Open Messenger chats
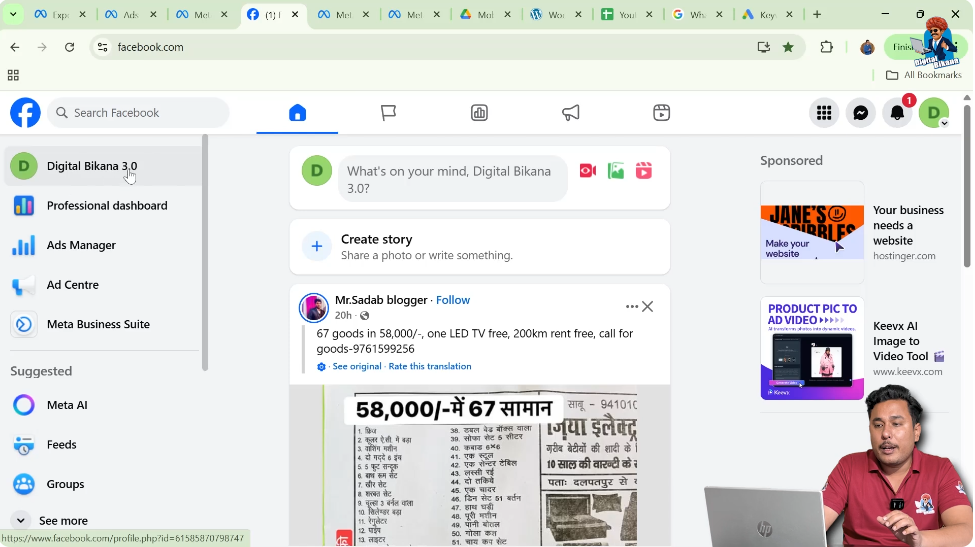Image resolution: width=975 pixels, height=547 pixels. (861, 113)
